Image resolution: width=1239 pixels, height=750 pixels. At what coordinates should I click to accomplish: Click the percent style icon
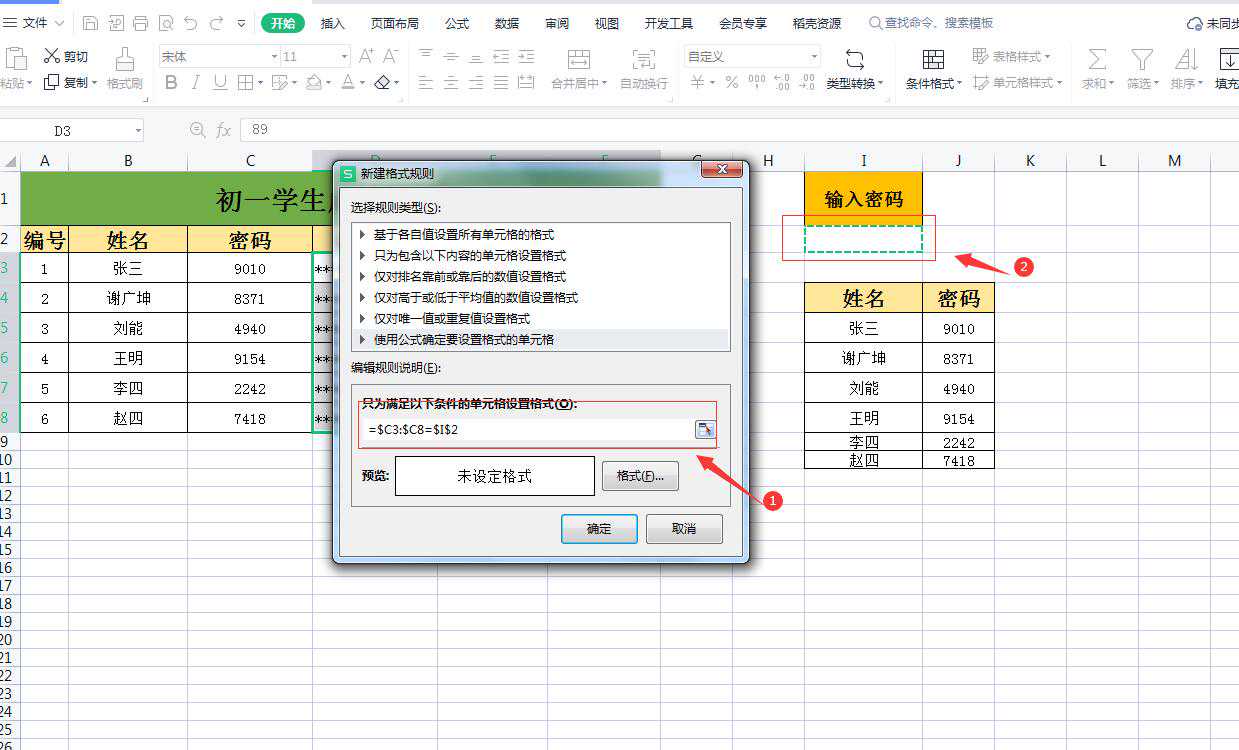[x=731, y=83]
